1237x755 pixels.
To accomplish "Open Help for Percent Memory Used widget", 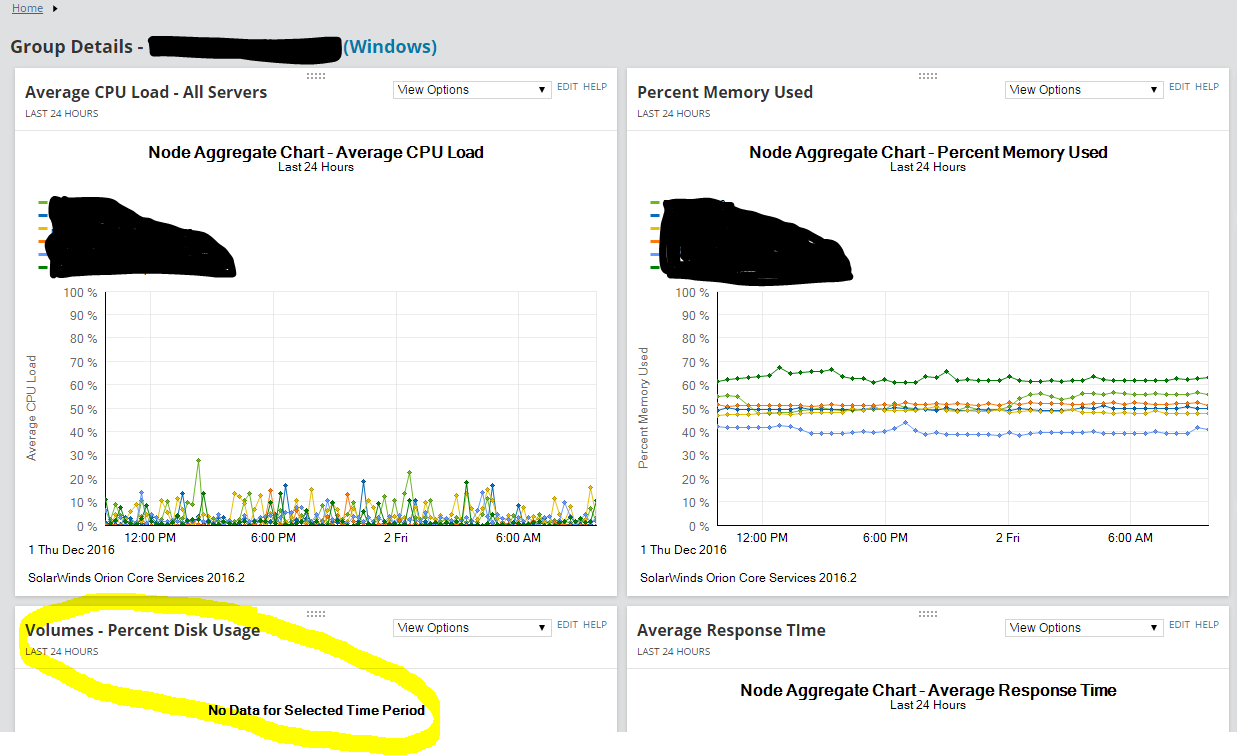I will (x=1207, y=87).
